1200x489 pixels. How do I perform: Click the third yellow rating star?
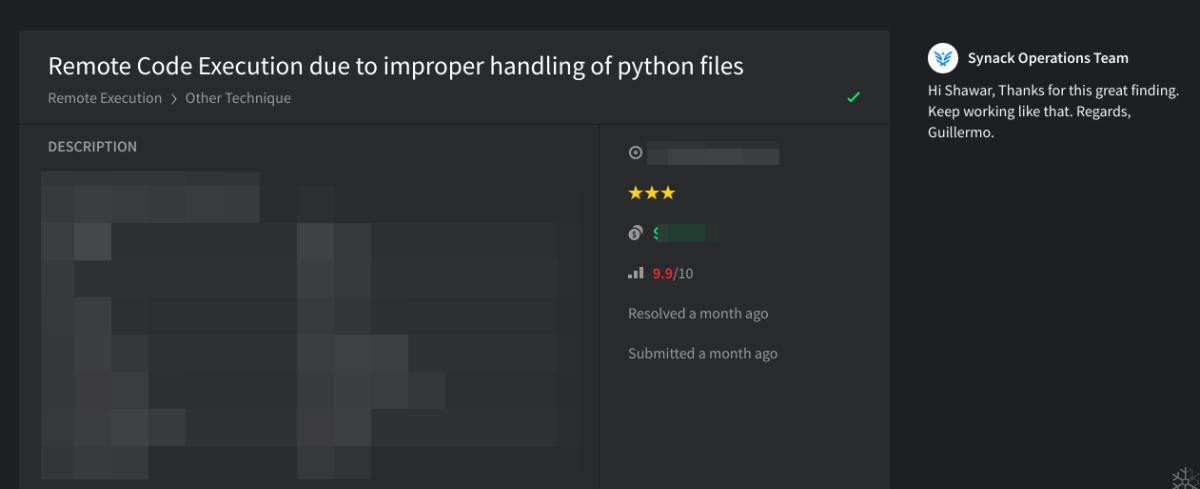tap(668, 193)
